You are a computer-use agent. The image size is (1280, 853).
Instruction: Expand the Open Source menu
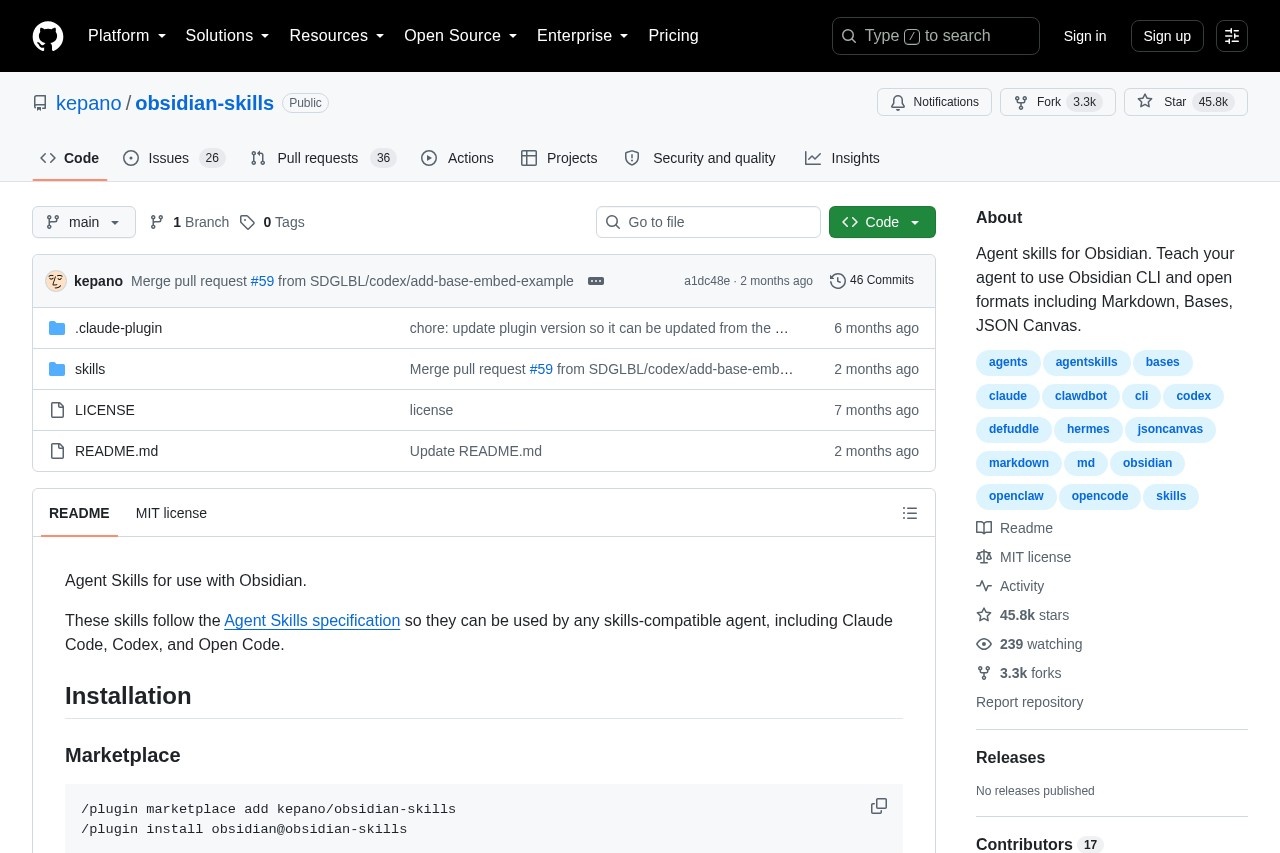coord(461,36)
